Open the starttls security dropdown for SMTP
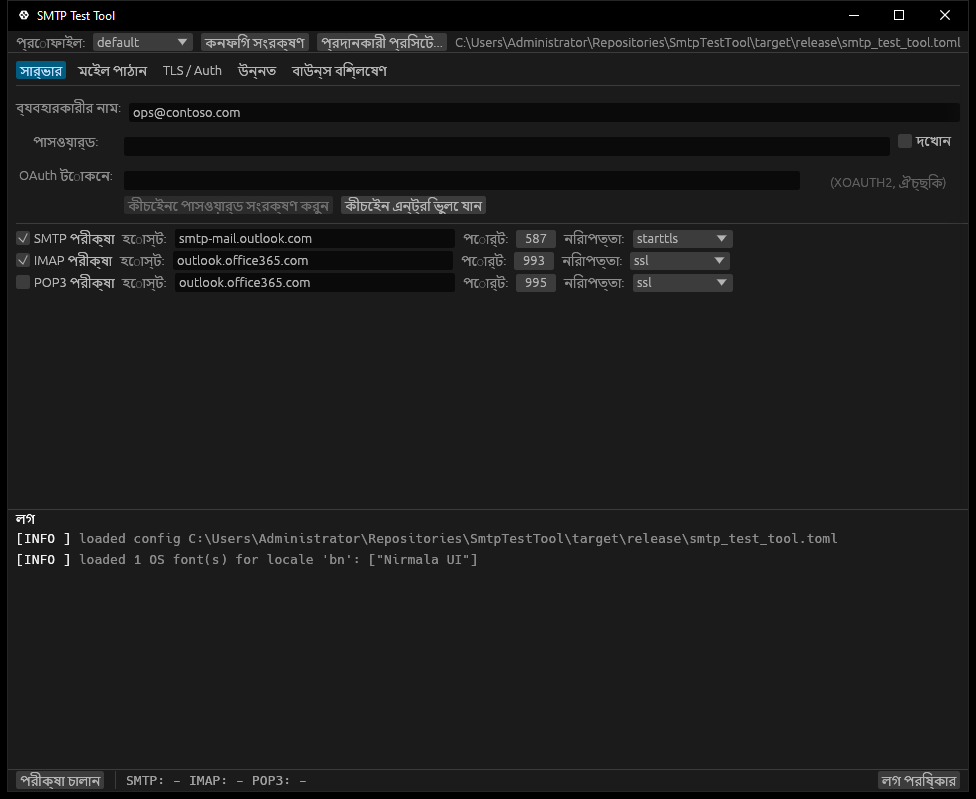The image size is (976, 799). point(682,238)
